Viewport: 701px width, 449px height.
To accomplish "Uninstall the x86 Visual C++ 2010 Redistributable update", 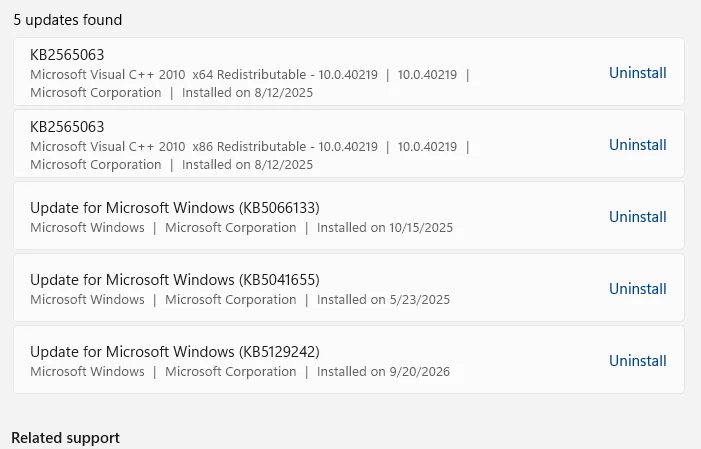I will point(638,144).
